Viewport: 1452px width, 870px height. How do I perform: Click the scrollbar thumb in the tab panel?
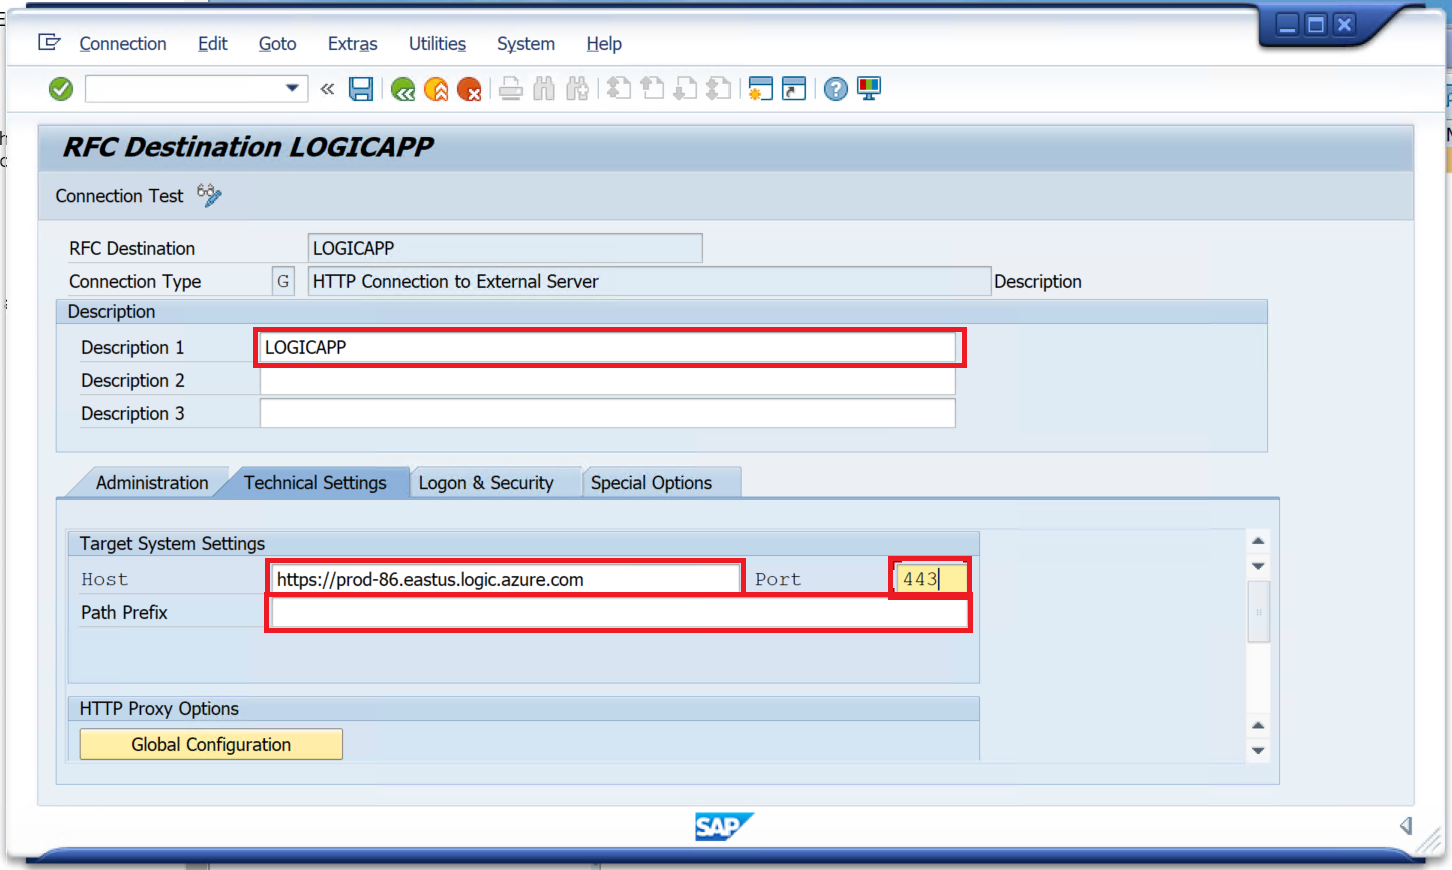(1259, 611)
